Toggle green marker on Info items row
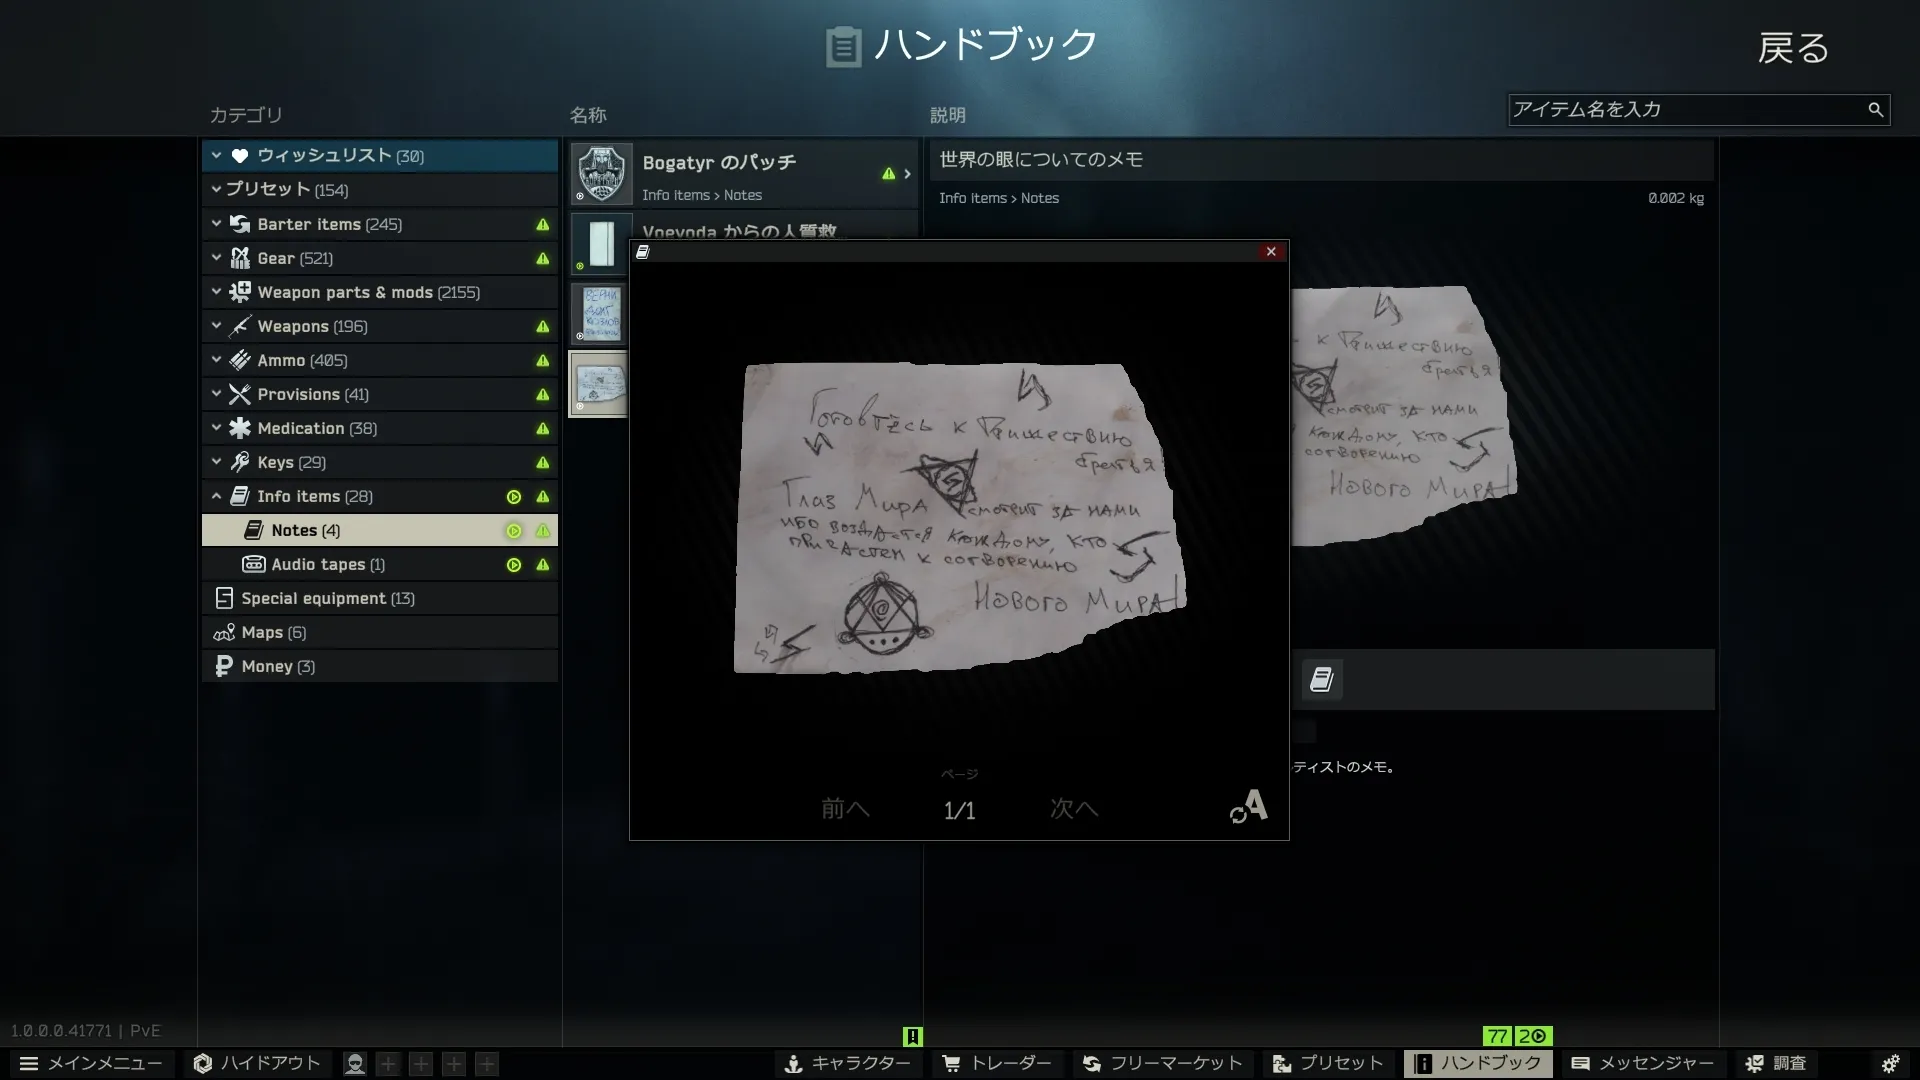Image resolution: width=1920 pixels, height=1080 pixels. click(x=514, y=497)
